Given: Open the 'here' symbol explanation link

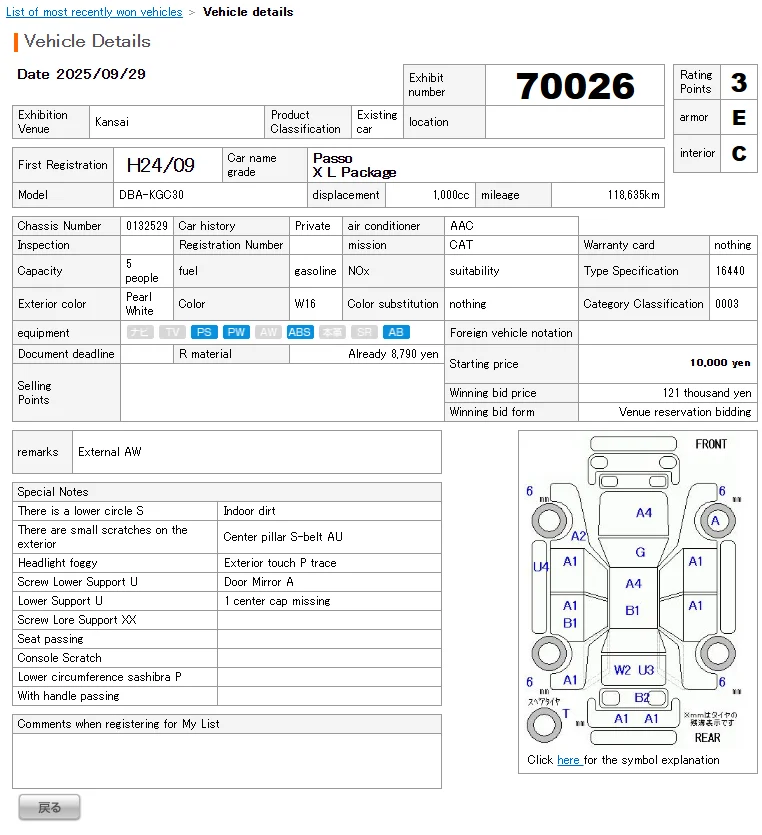Looking at the screenshot, I should coord(568,760).
